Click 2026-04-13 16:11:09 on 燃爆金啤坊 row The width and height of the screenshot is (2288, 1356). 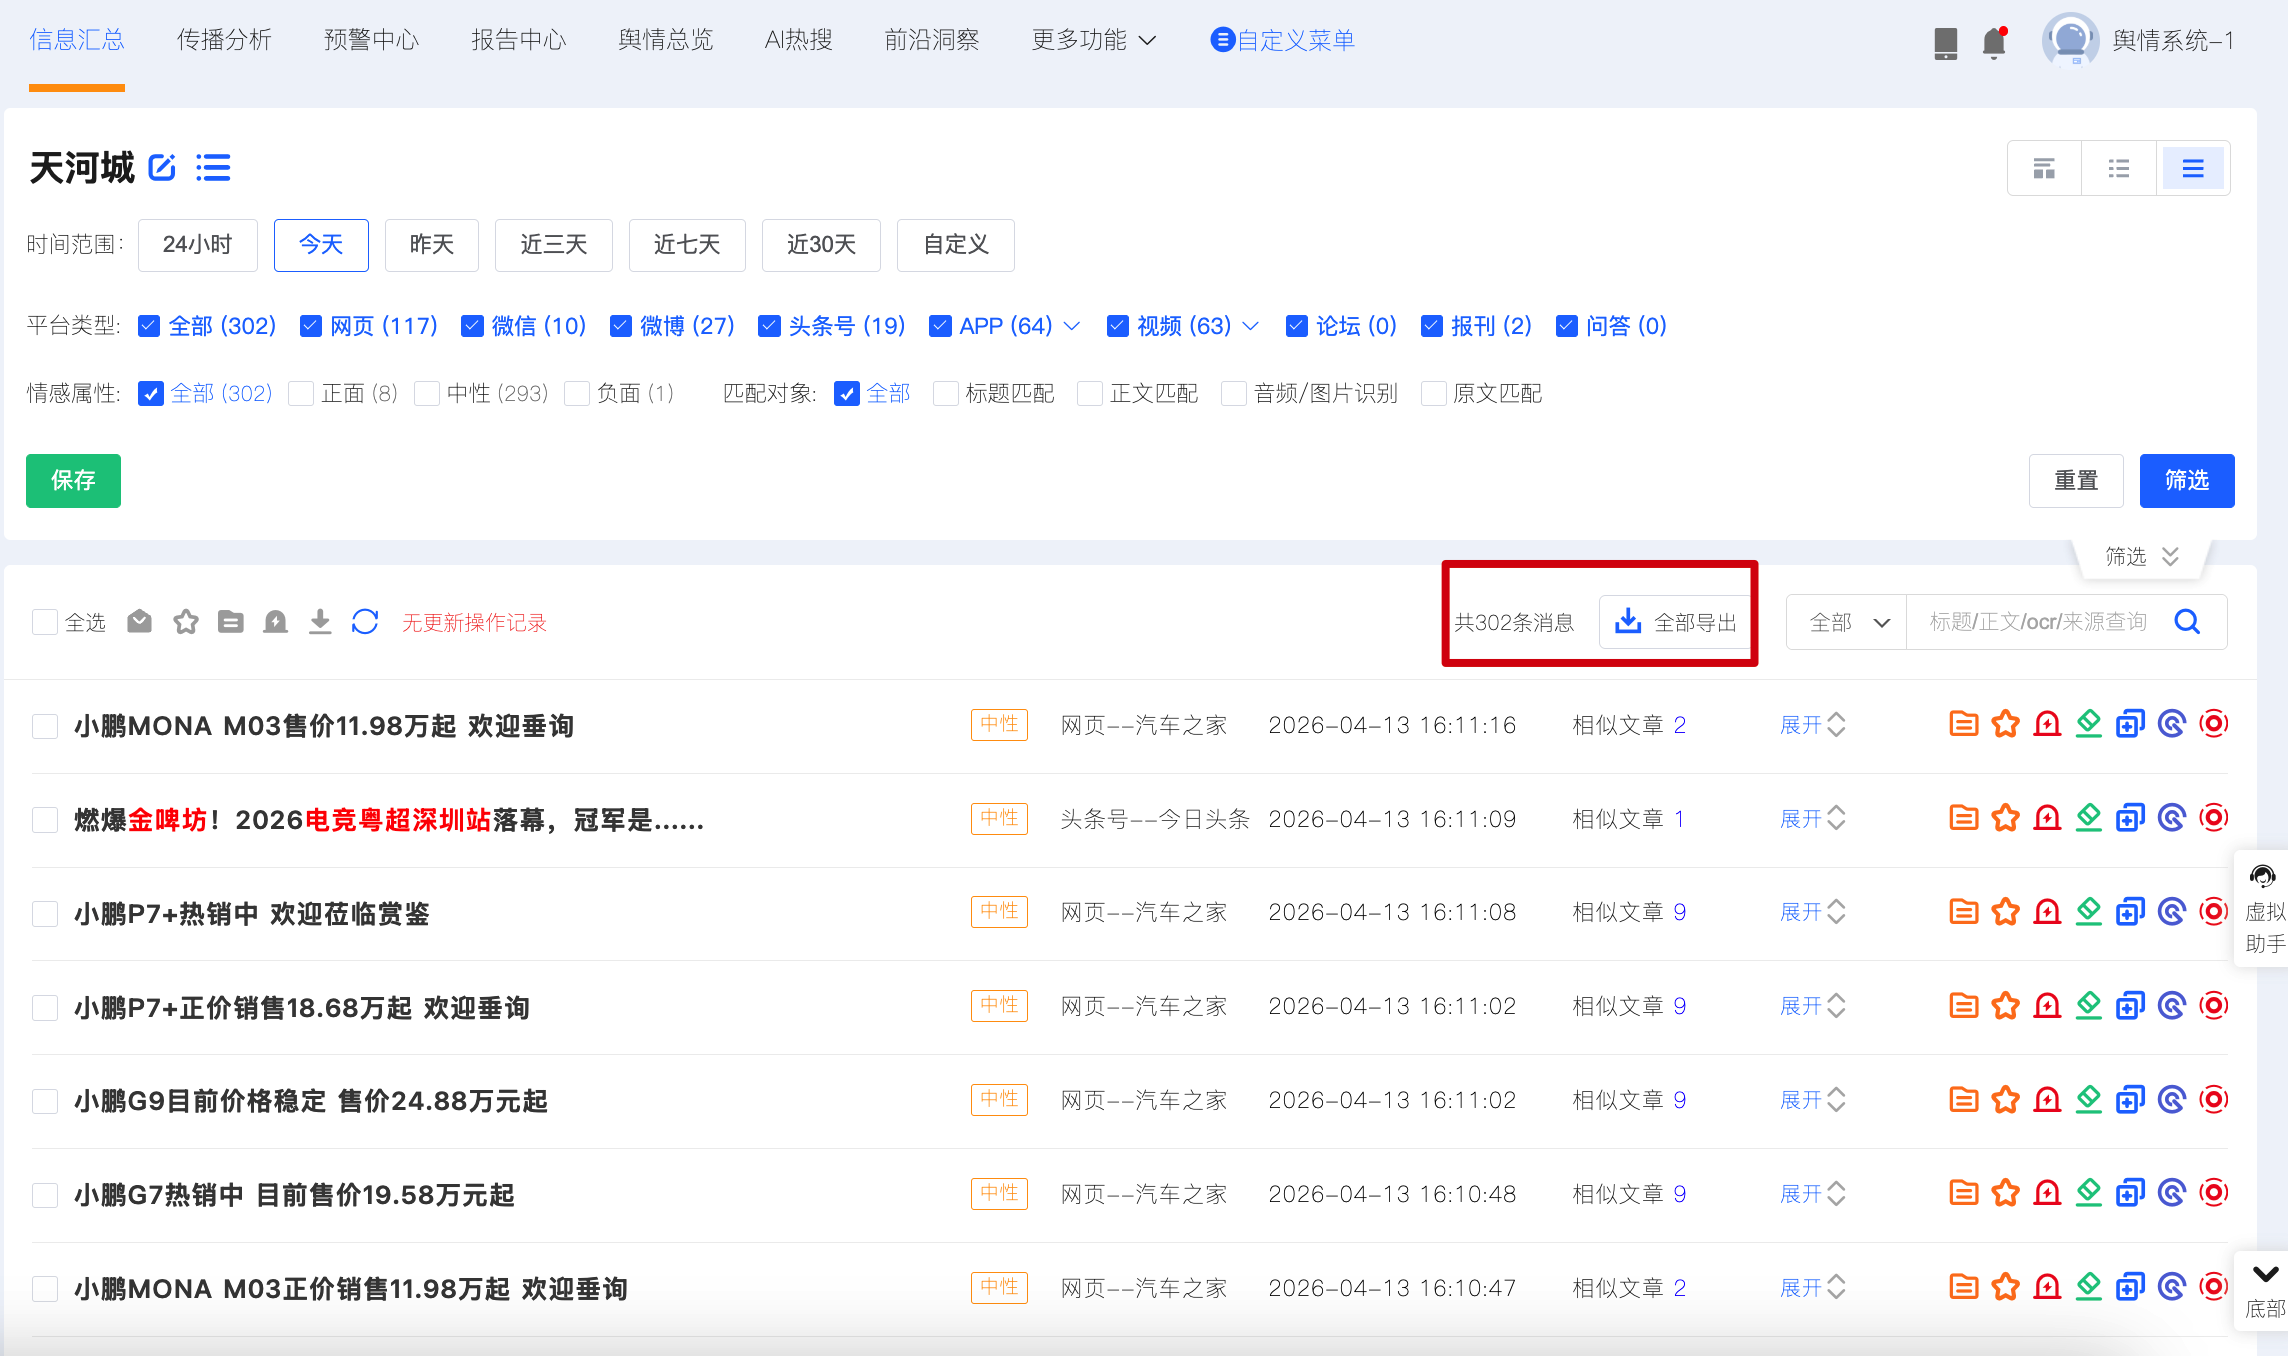[1392, 819]
